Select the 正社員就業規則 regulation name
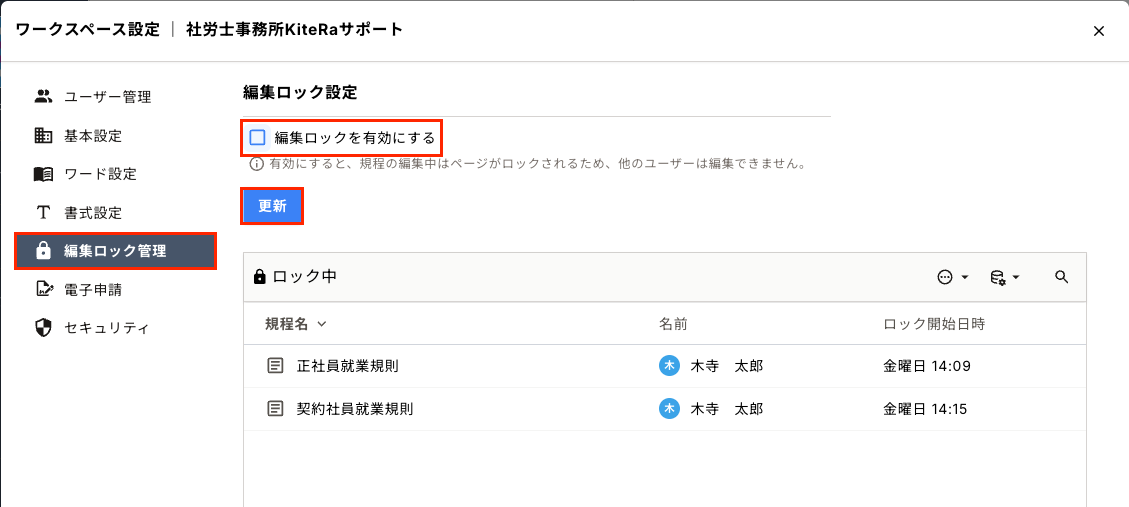This screenshot has height=507, width=1129. click(348, 366)
